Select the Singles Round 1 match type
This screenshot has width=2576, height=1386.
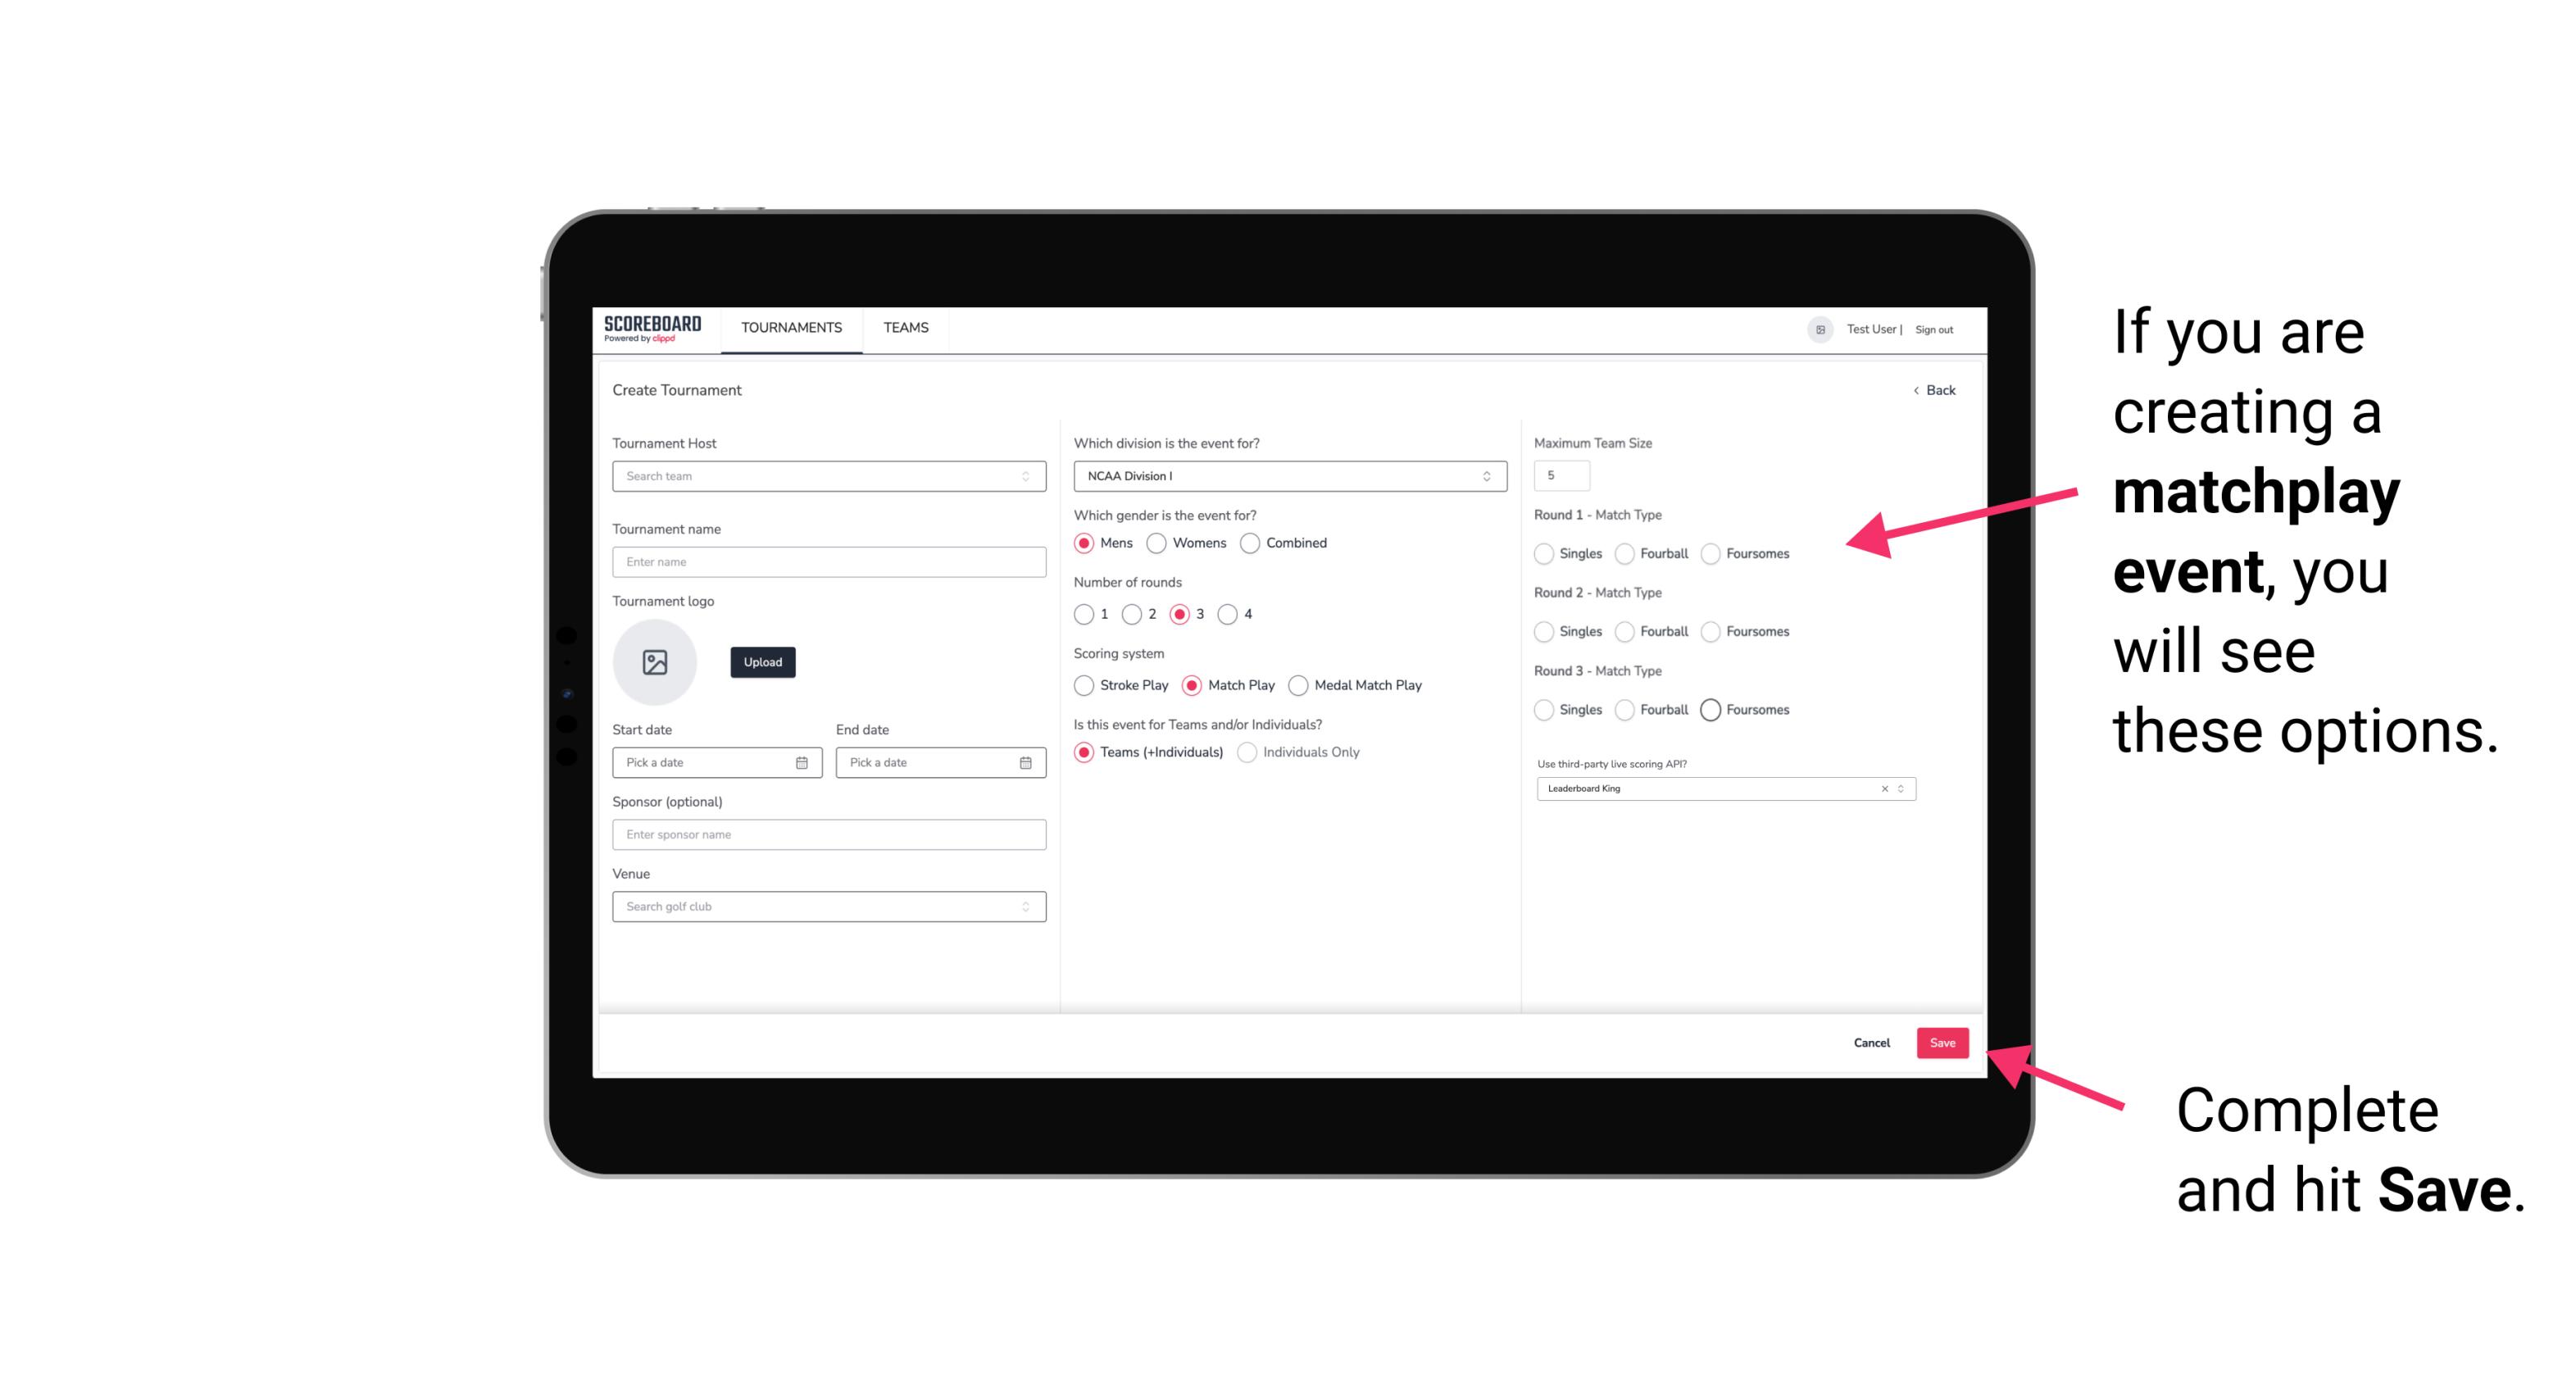[1544, 553]
